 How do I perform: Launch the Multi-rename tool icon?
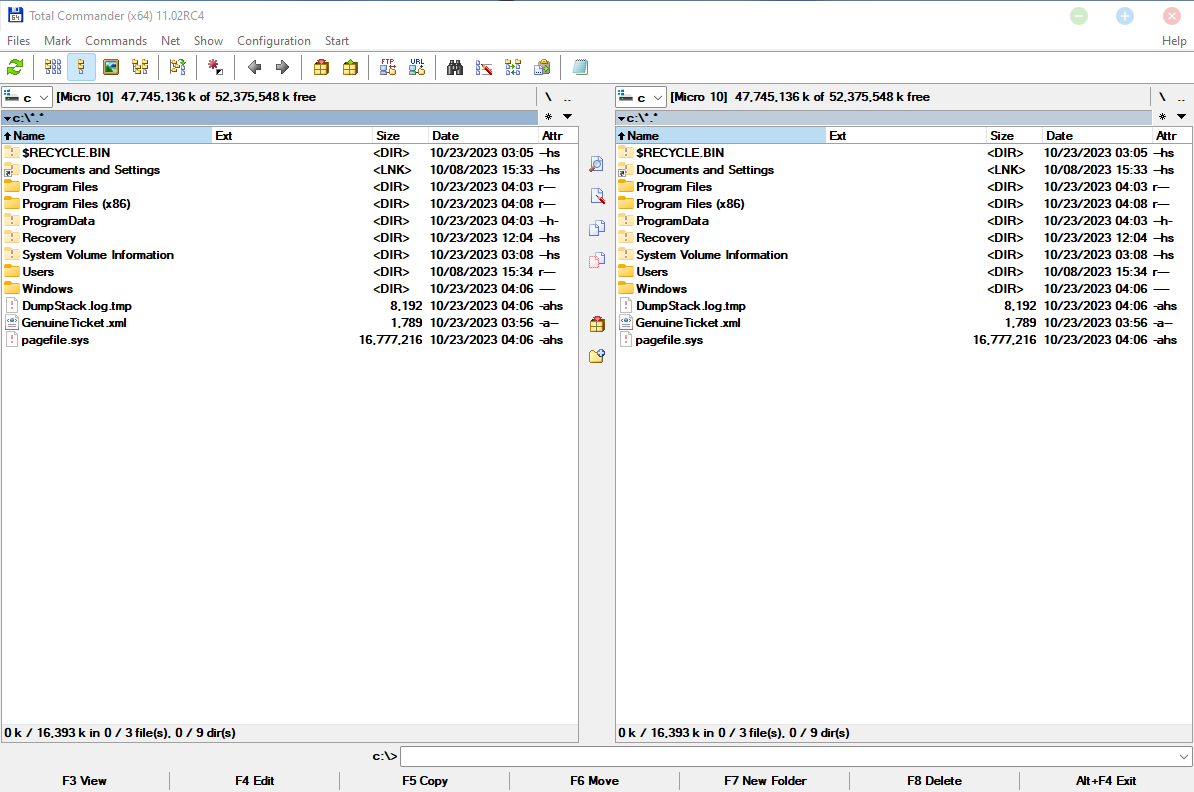pyautogui.click(x=484, y=67)
